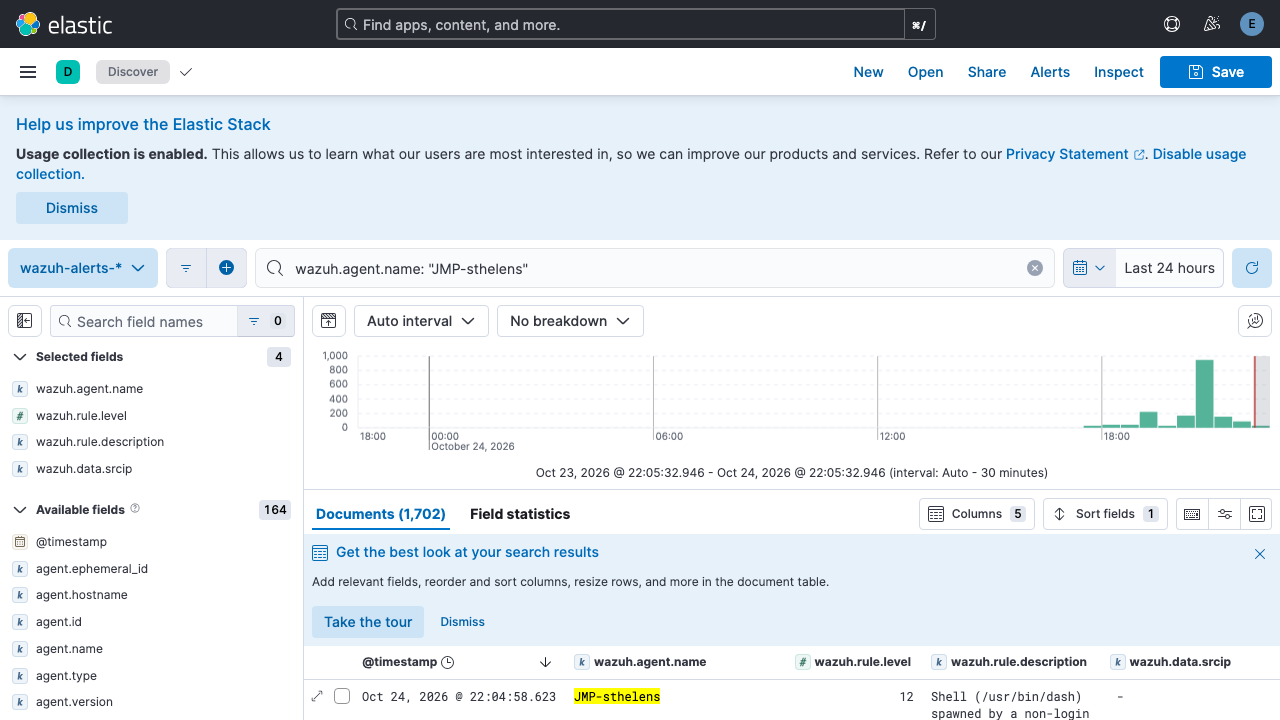Select the first document row checkbox
This screenshot has height=720, width=1280.
(342, 696)
